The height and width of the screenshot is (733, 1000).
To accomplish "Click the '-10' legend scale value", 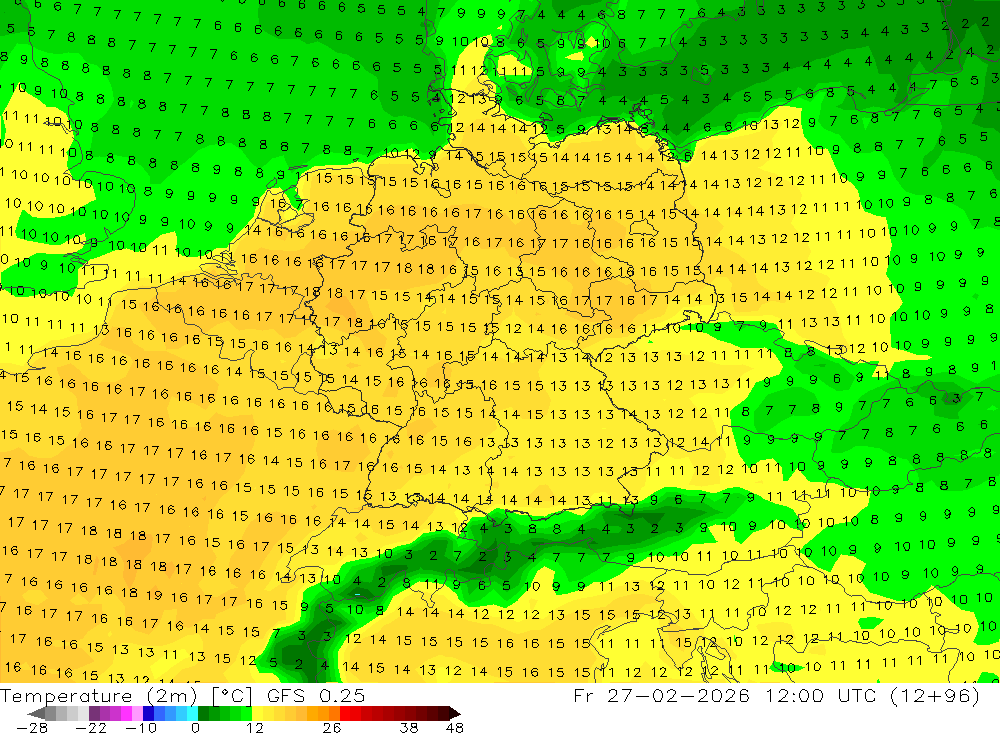I will click(141, 727).
